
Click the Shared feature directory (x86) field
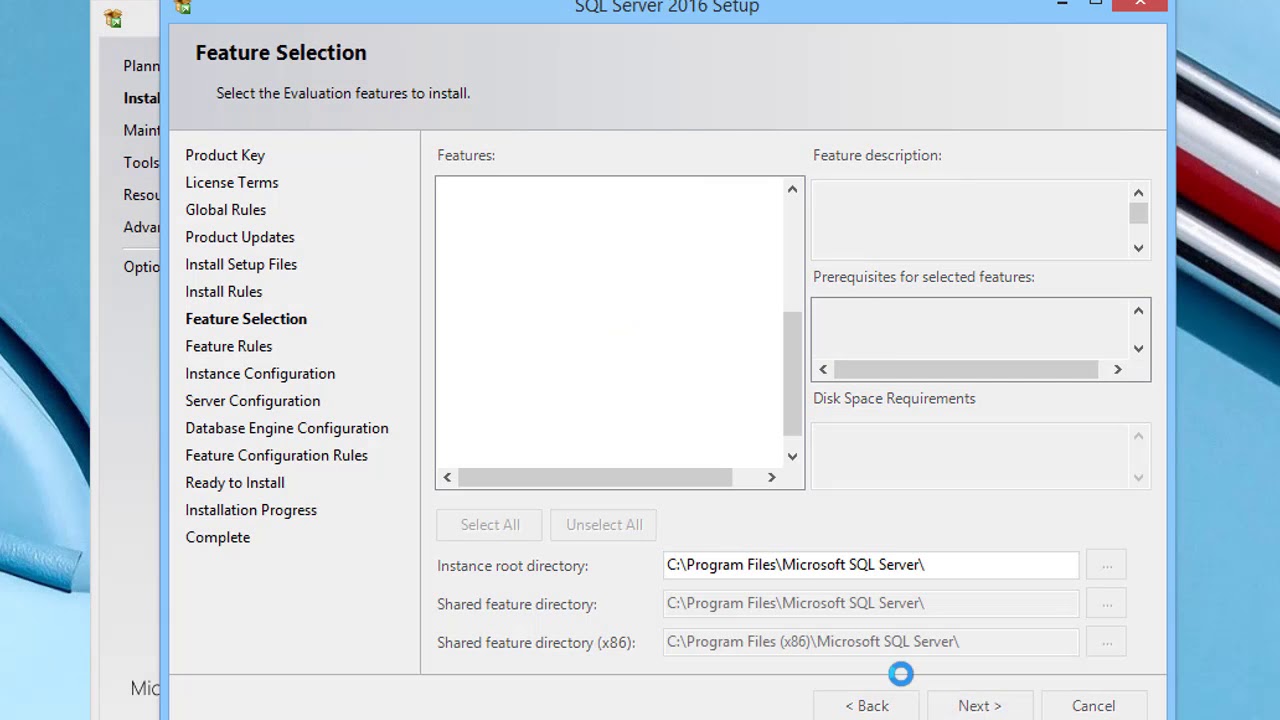871,642
